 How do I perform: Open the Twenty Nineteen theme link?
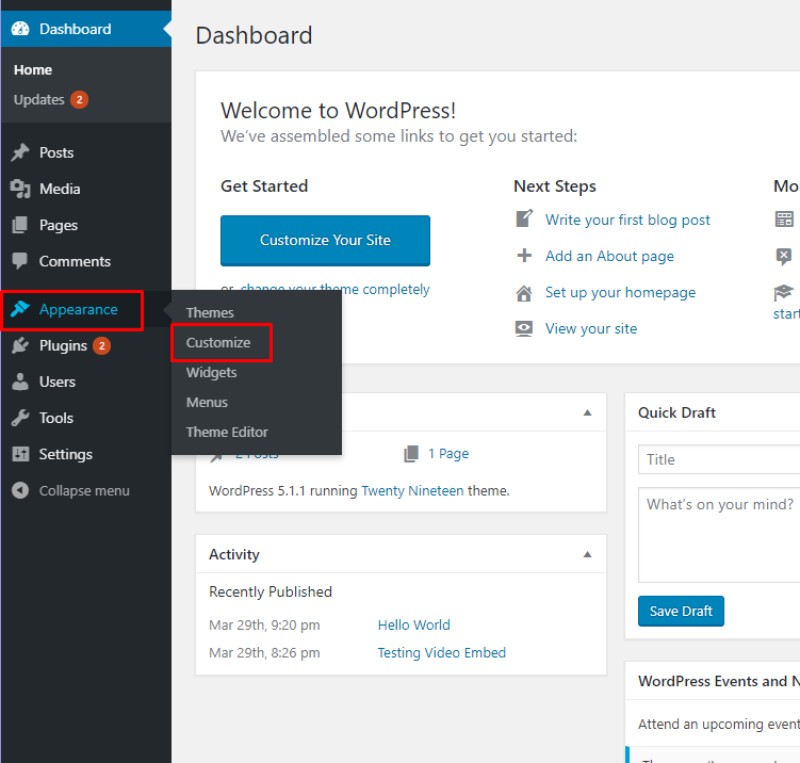(x=412, y=490)
